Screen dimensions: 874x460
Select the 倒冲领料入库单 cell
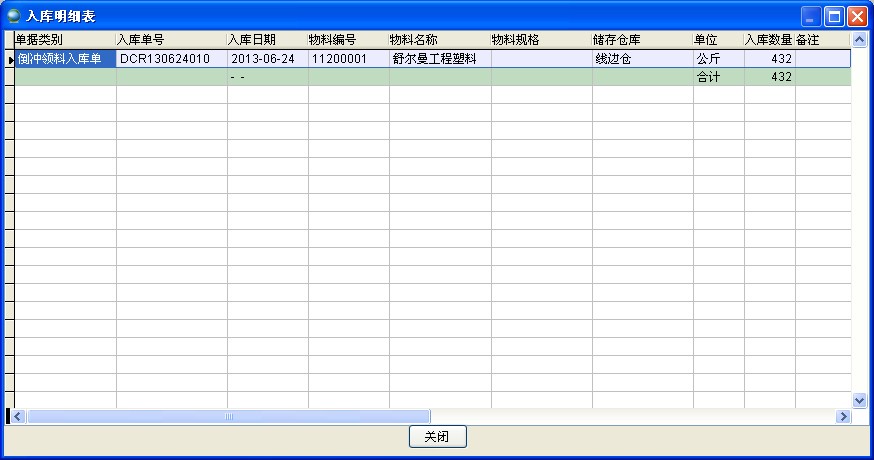(x=65, y=59)
